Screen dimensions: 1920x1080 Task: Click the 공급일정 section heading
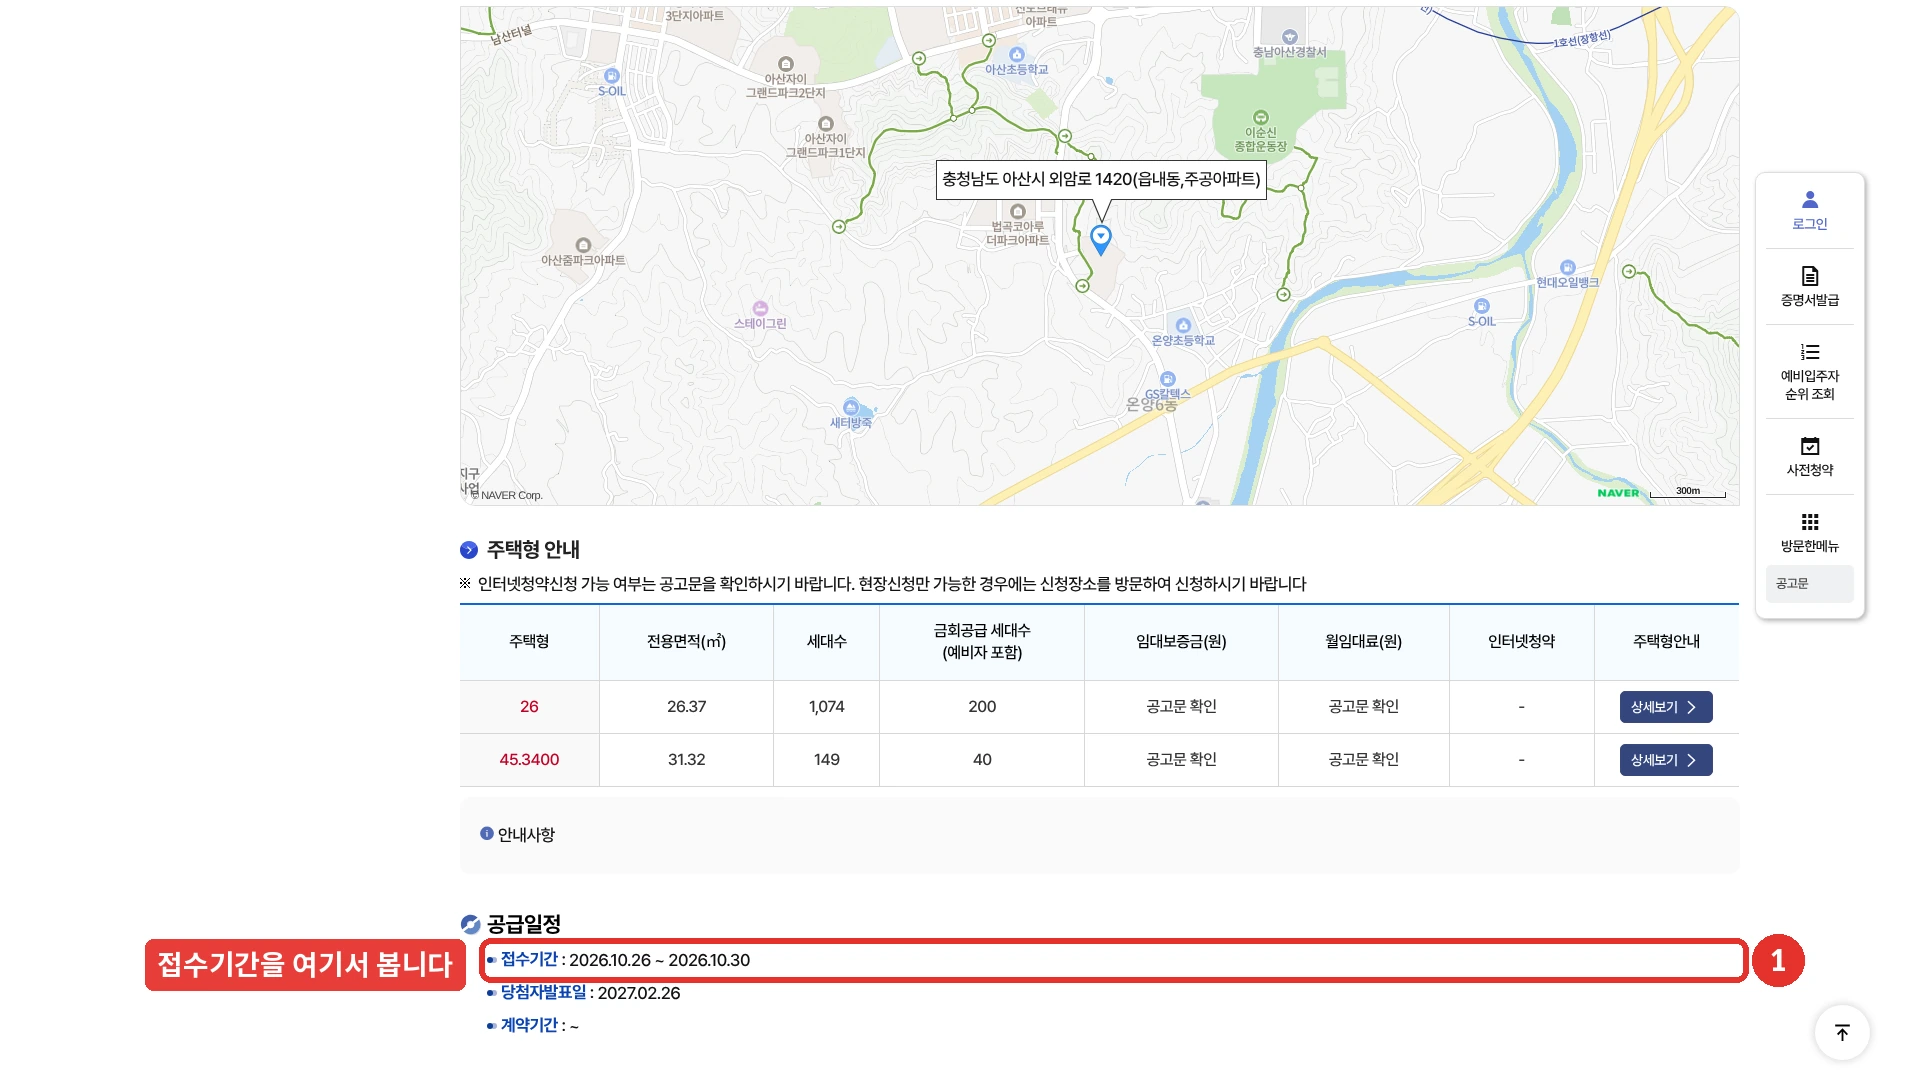coord(523,924)
